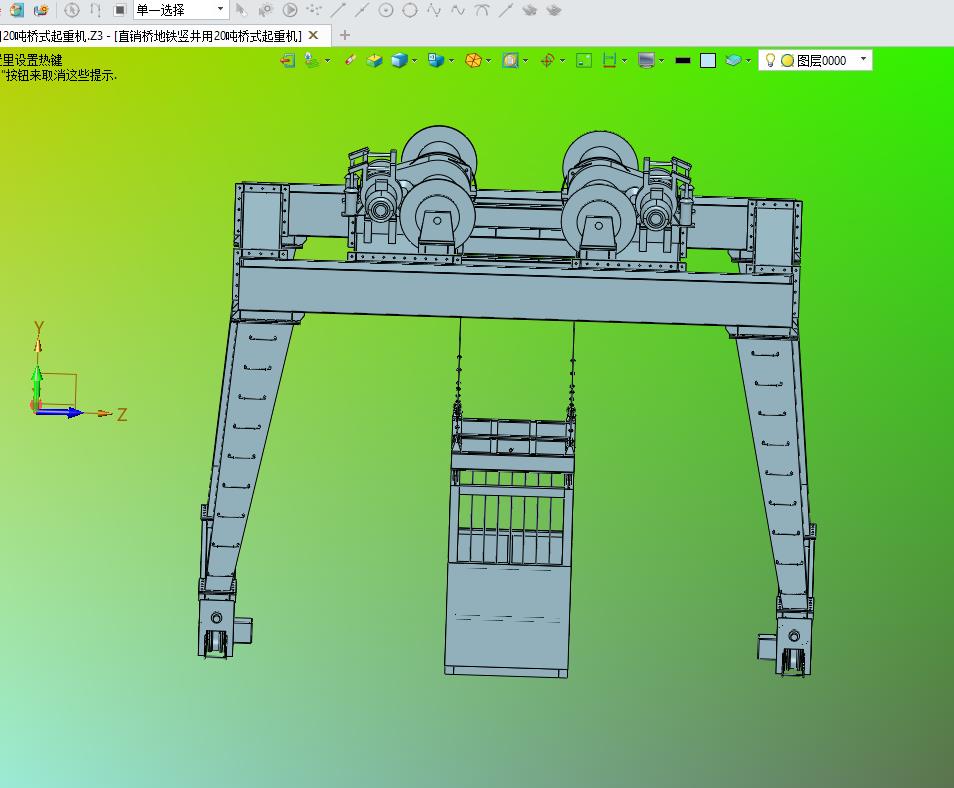
Task: Click the red crosshair target icon
Action: [x=547, y=61]
